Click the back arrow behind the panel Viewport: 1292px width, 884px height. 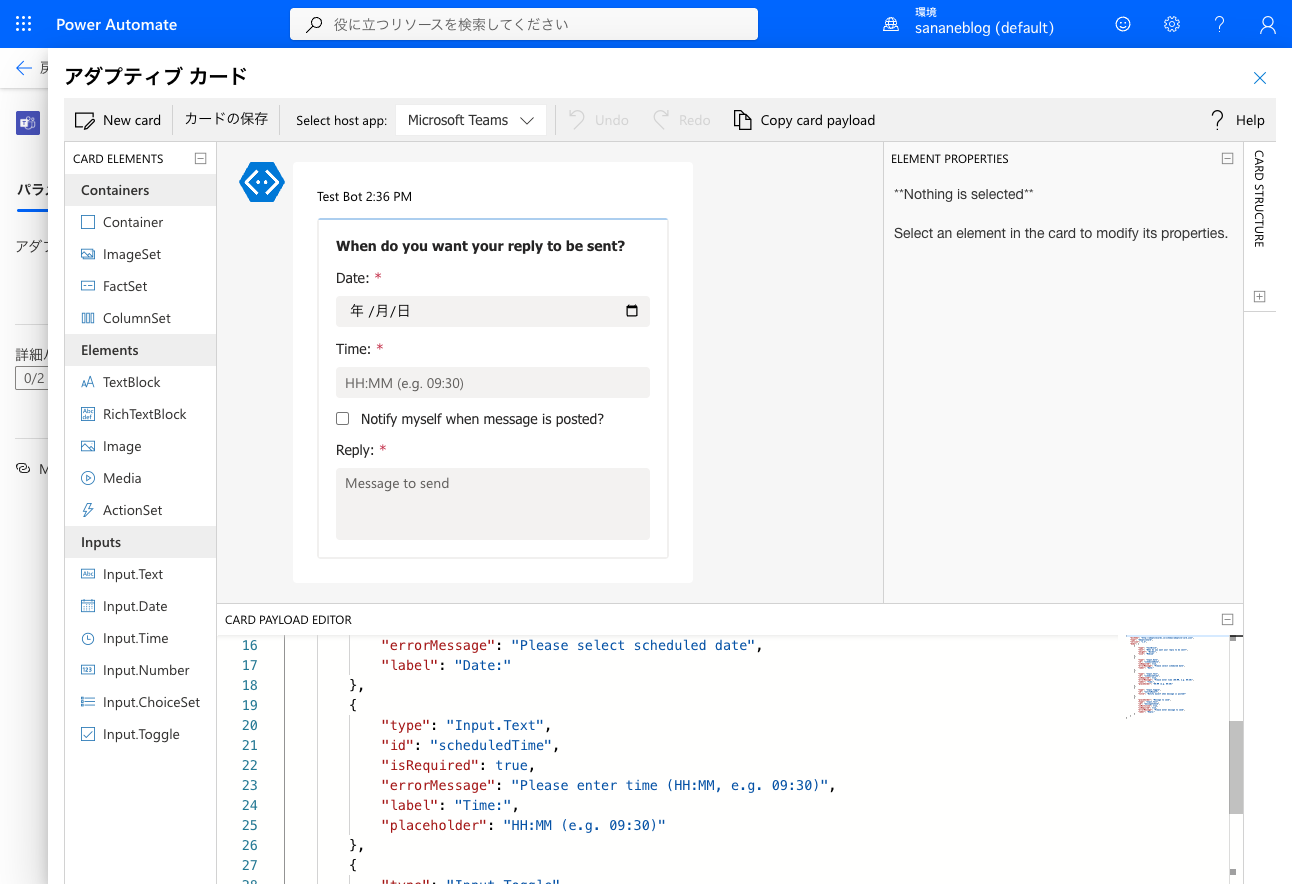[x=24, y=68]
